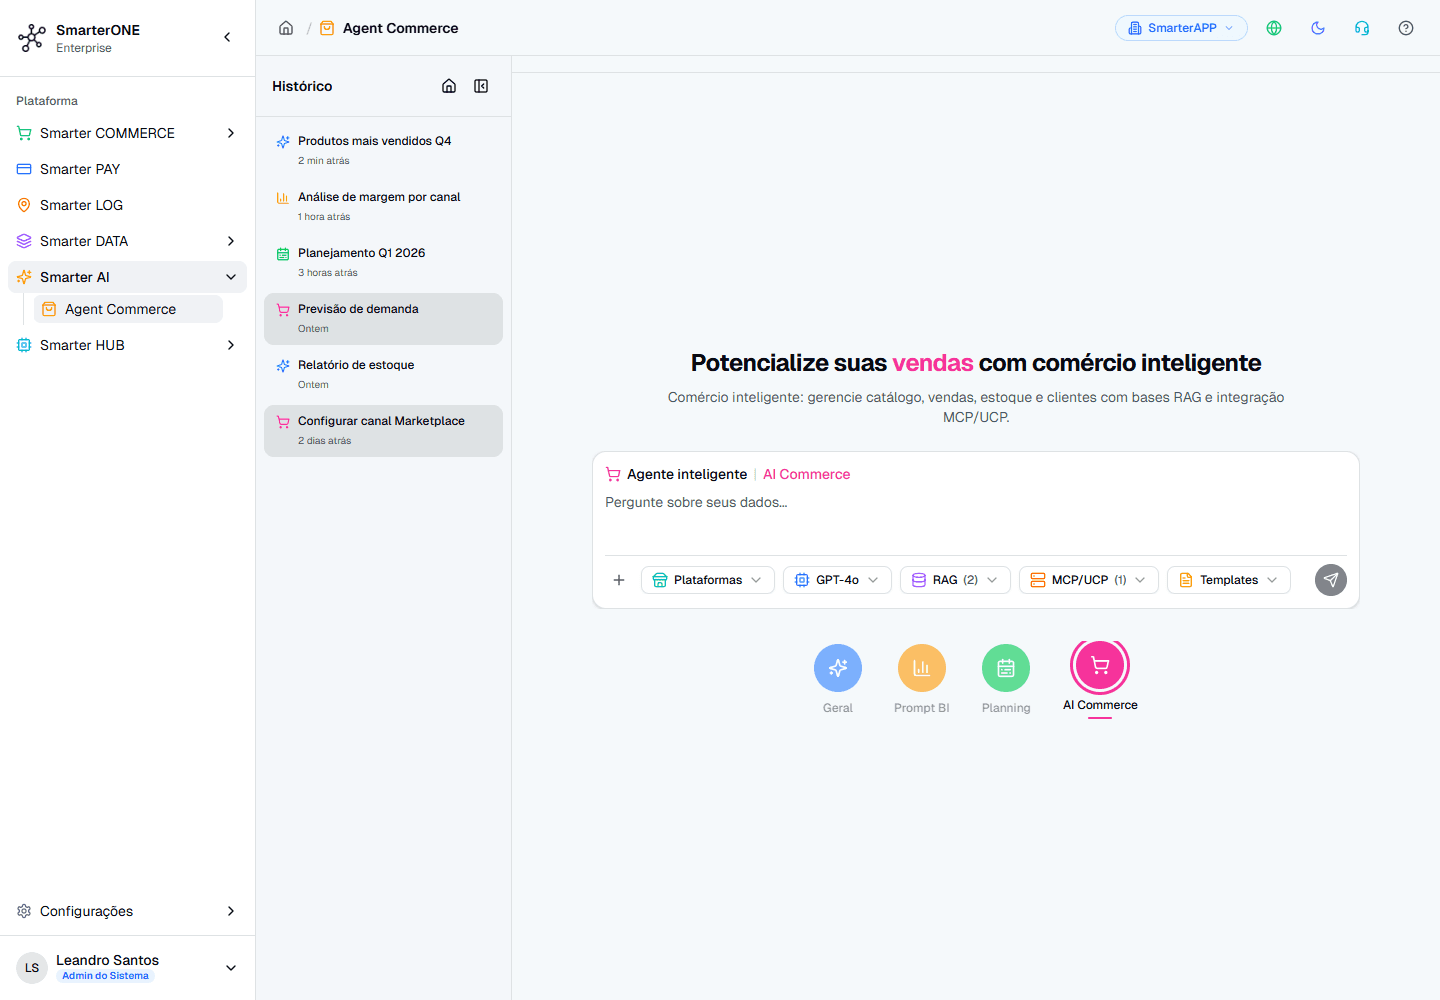Send the message with paper plane button
The image size is (1440, 1000).
click(1331, 580)
